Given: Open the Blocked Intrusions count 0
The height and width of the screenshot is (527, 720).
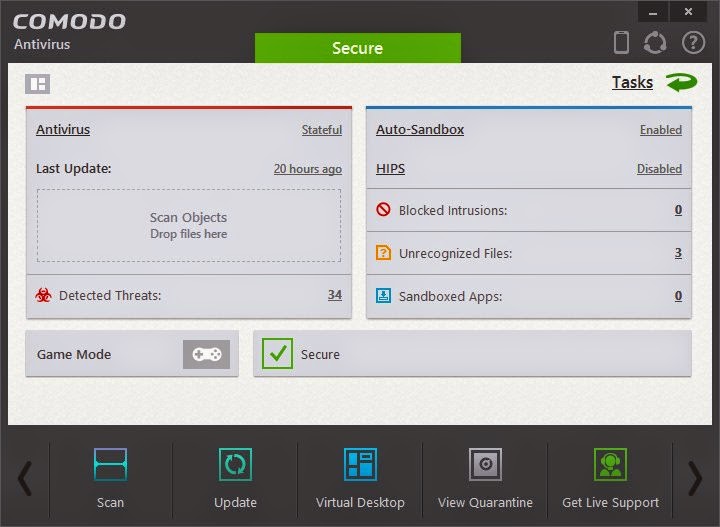Looking at the screenshot, I should pyautogui.click(x=678, y=210).
